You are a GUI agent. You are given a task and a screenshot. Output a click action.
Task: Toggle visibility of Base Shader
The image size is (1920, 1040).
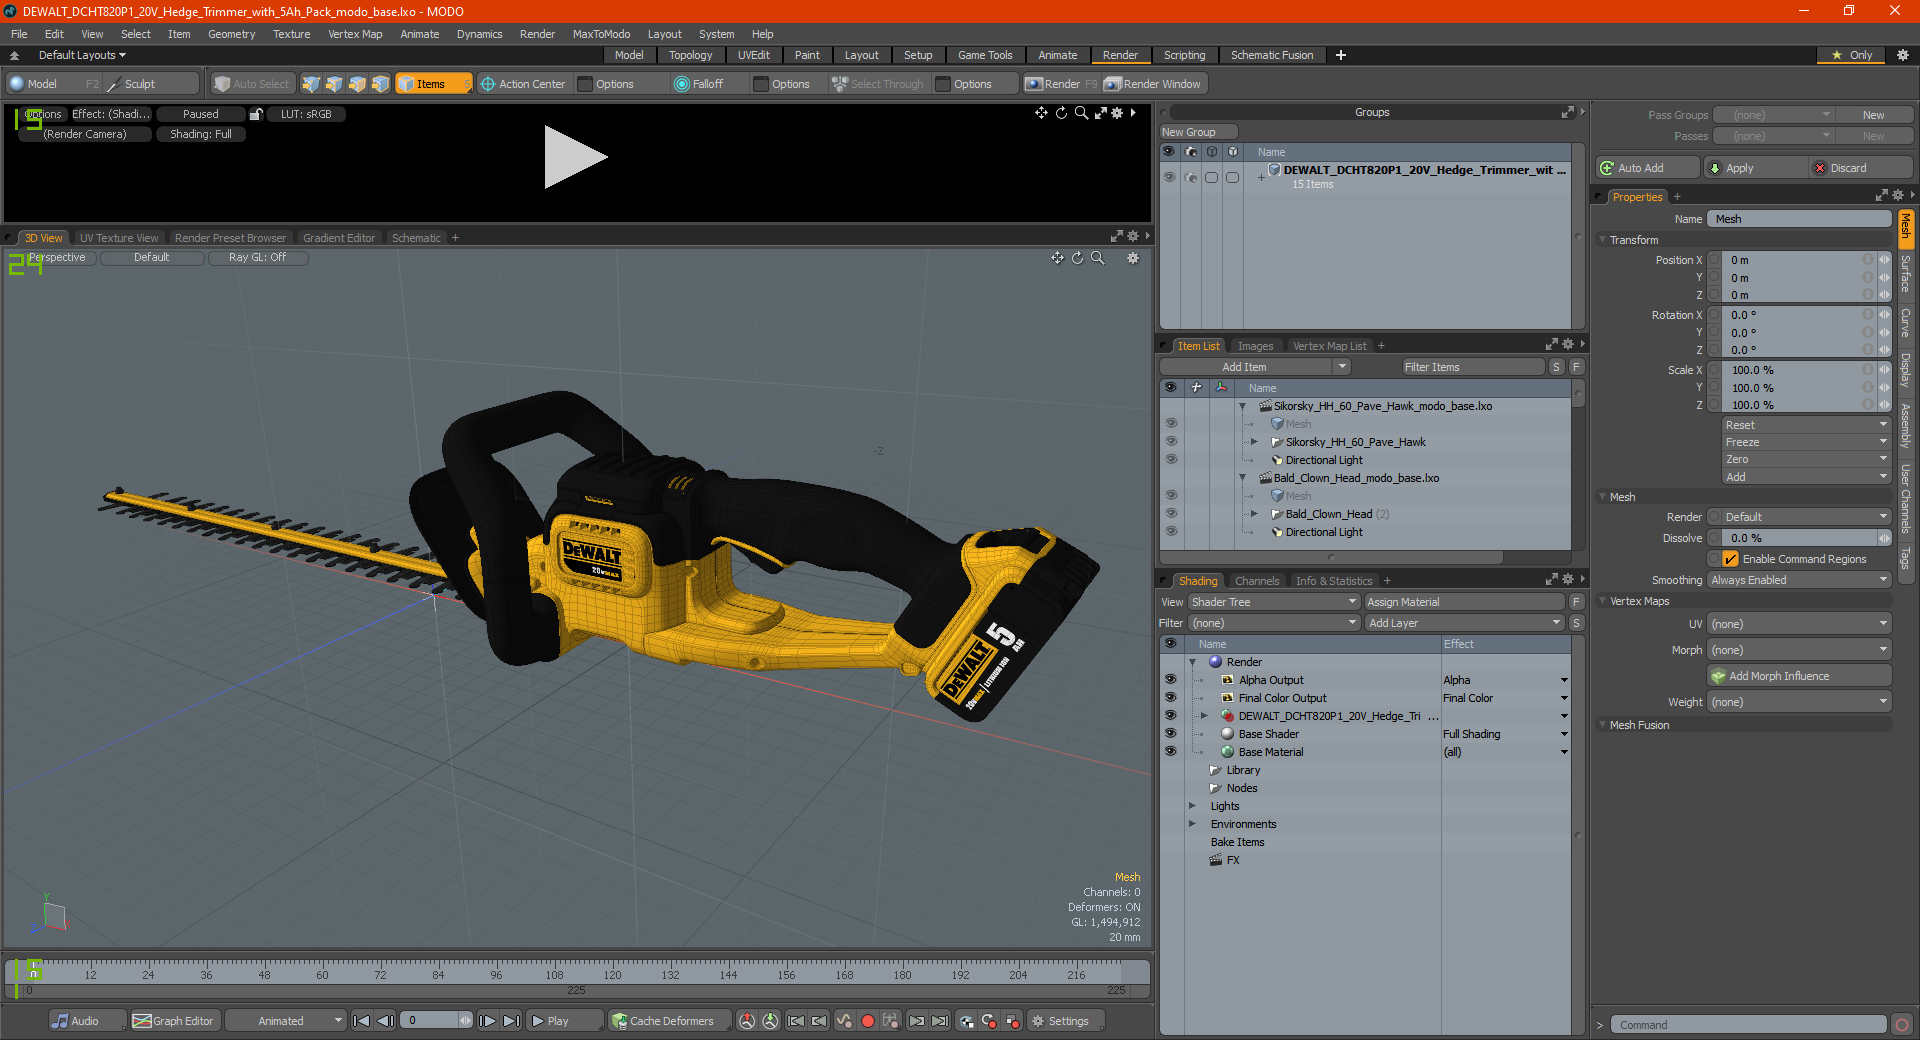click(x=1170, y=734)
